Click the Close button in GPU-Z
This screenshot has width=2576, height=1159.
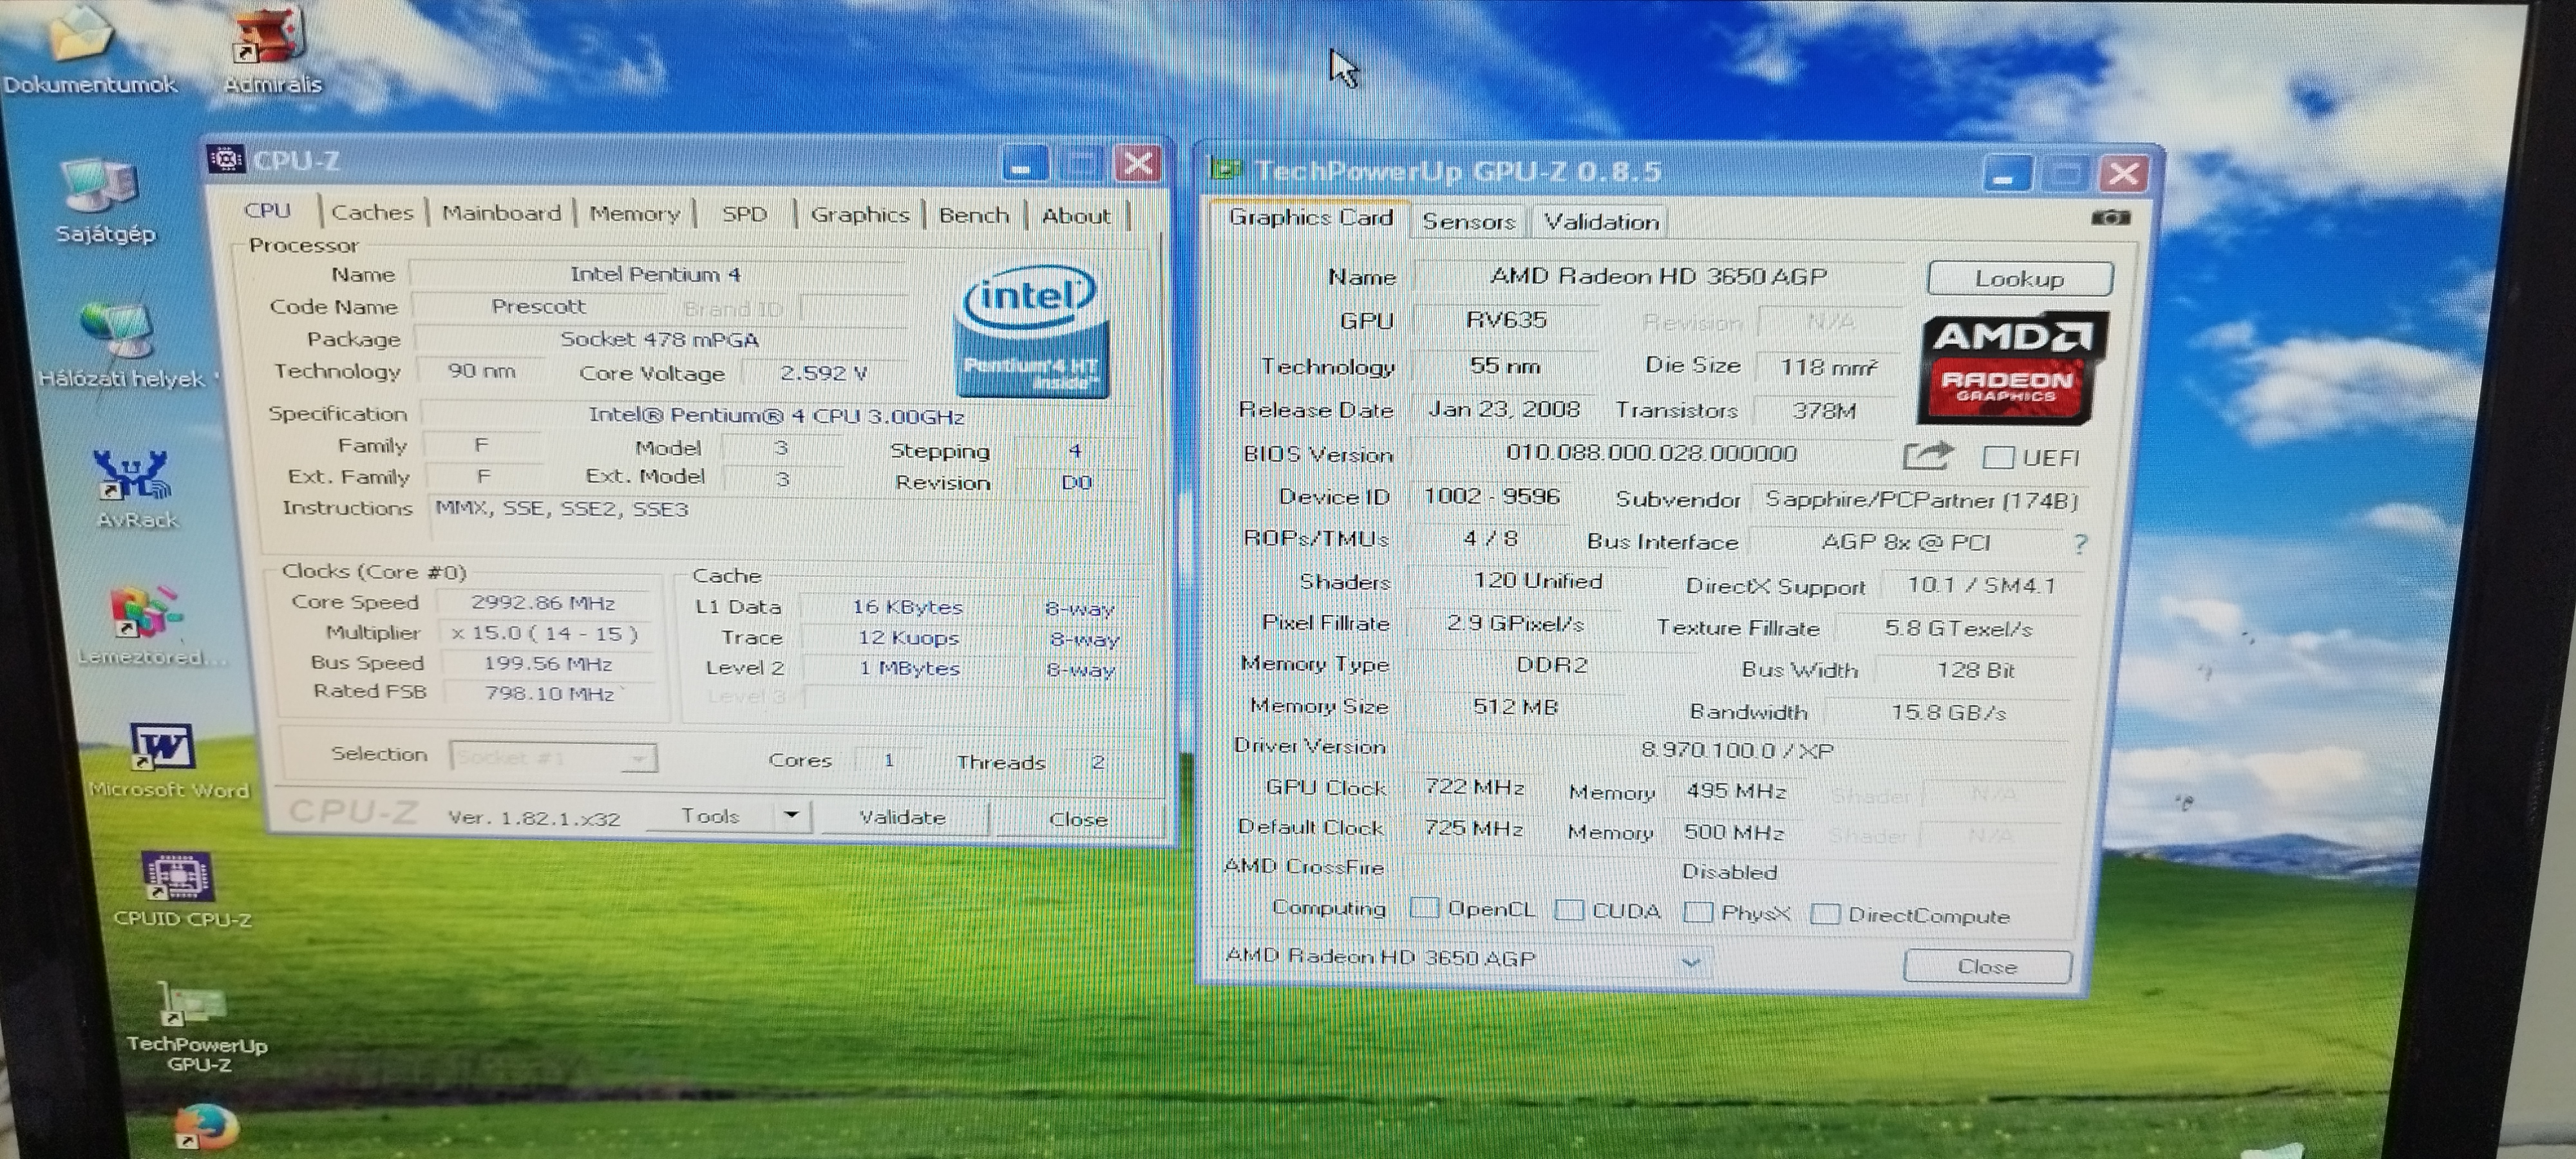(x=1987, y=966)
